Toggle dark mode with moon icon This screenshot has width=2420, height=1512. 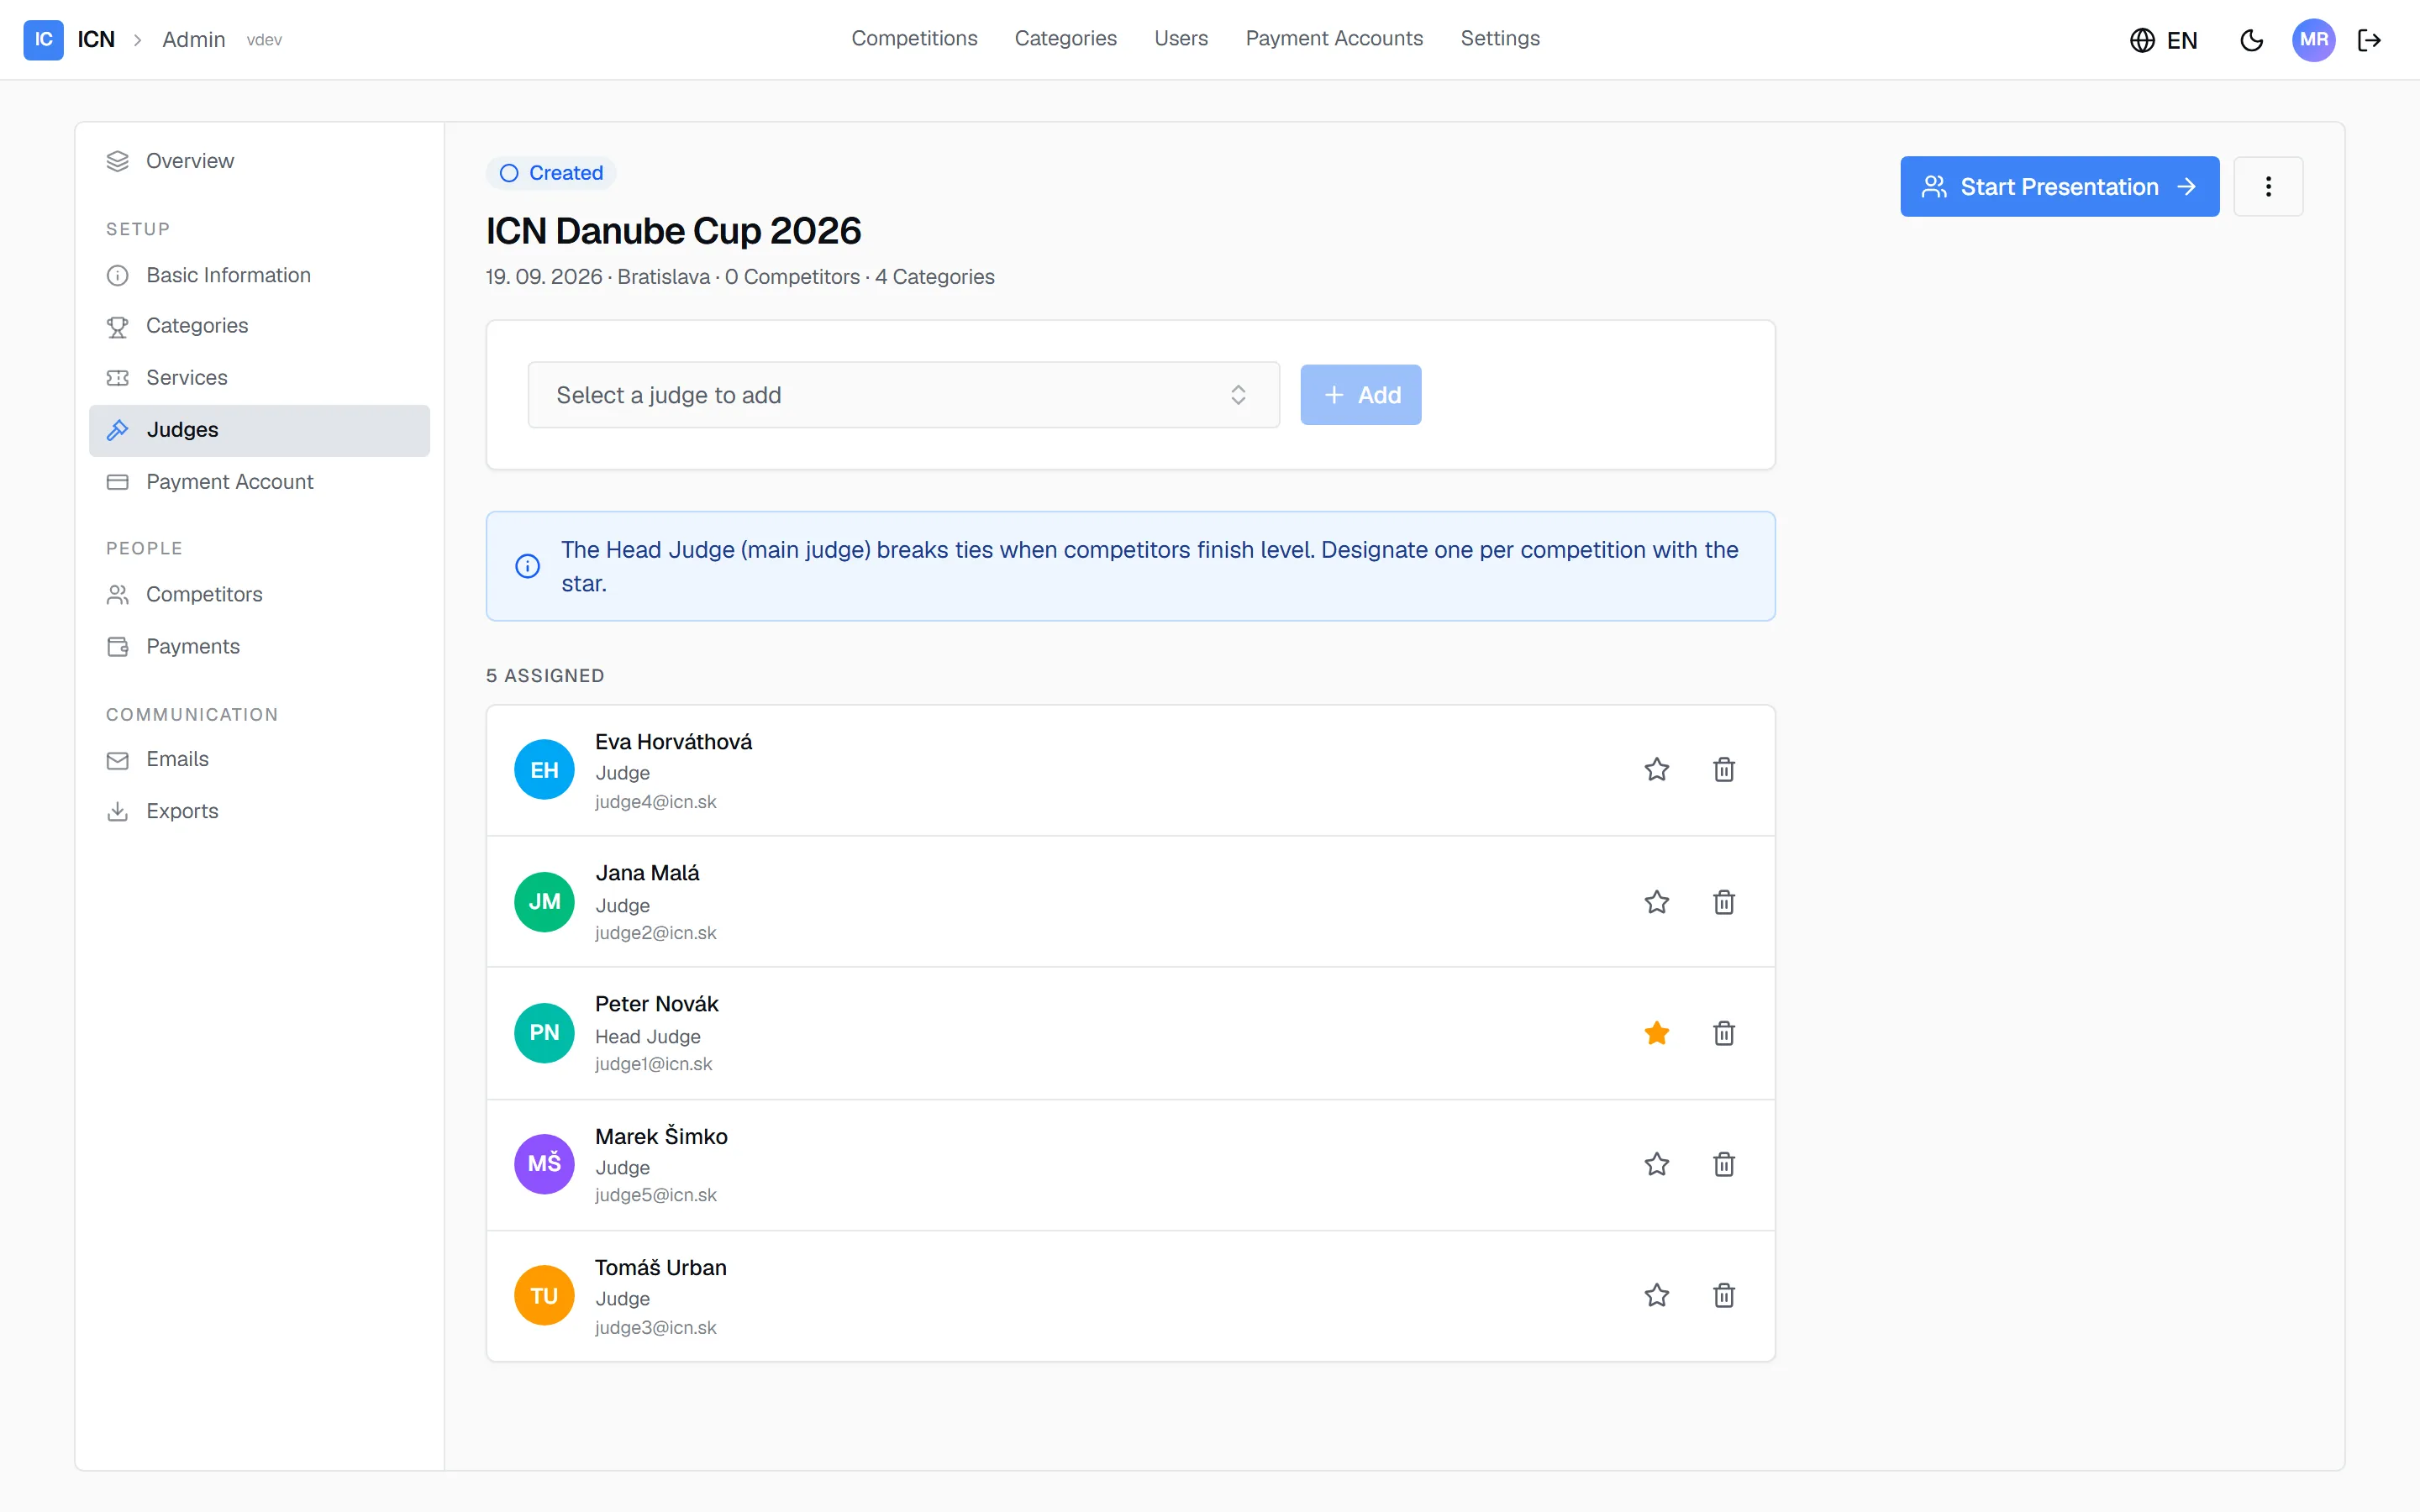2251,40
